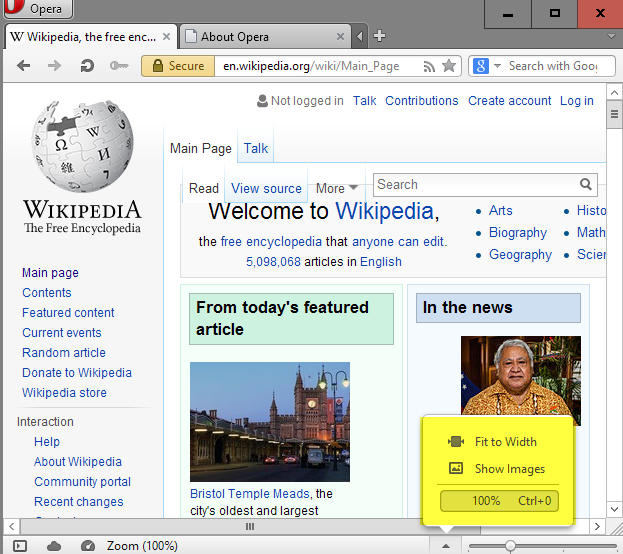Click the zoom slider in status bar
The image size is (623, 554).
pyautogui.click(x=511, y=545)
